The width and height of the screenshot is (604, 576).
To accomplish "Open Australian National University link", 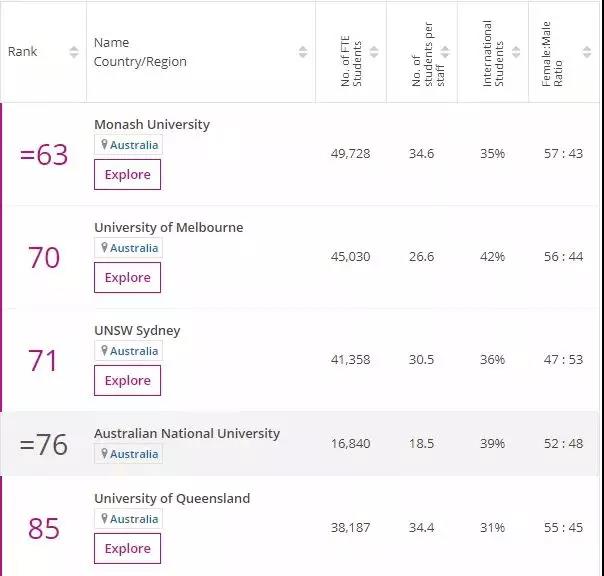I will (x=187, y=433).
